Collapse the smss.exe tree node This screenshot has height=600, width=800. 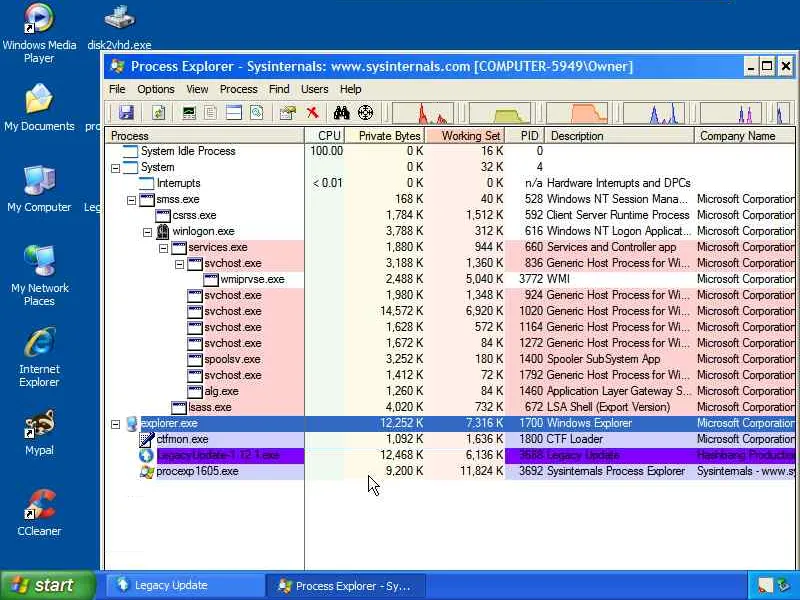(132, 200)
